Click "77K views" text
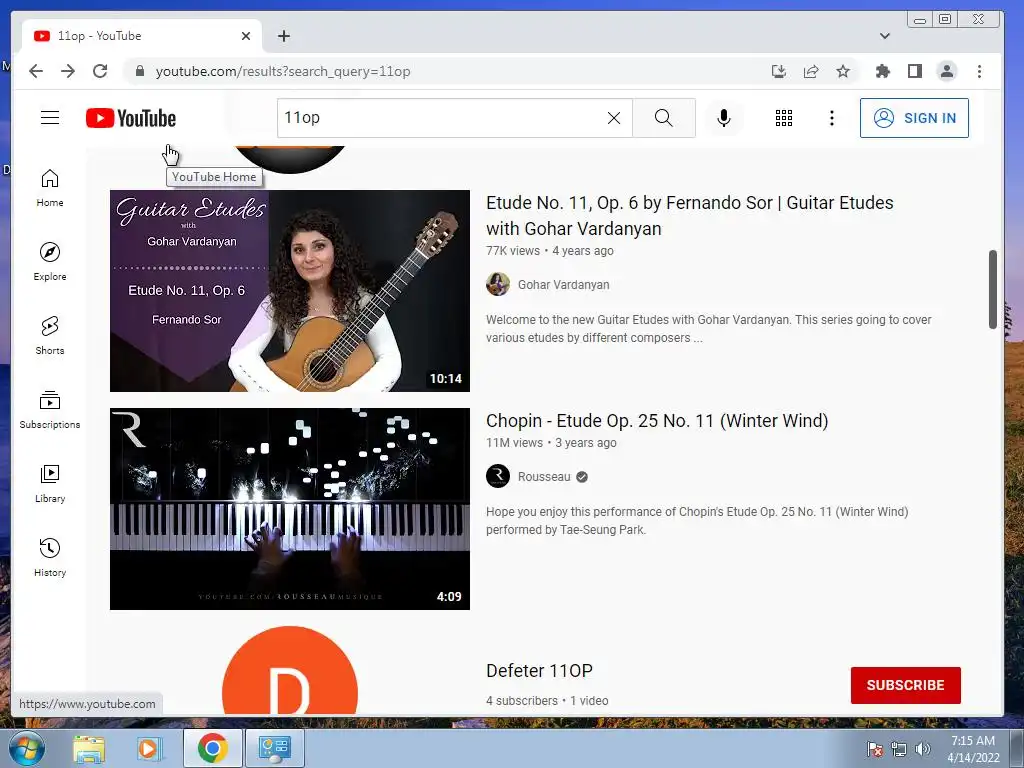Screen dimensions: 1024x768 [513, 251]
